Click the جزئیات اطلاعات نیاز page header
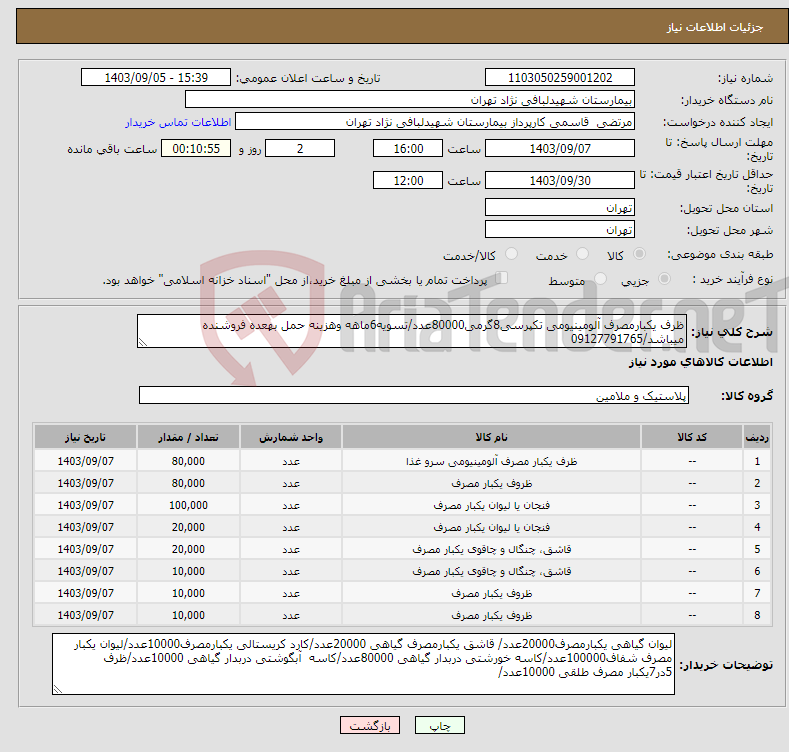 715,27
